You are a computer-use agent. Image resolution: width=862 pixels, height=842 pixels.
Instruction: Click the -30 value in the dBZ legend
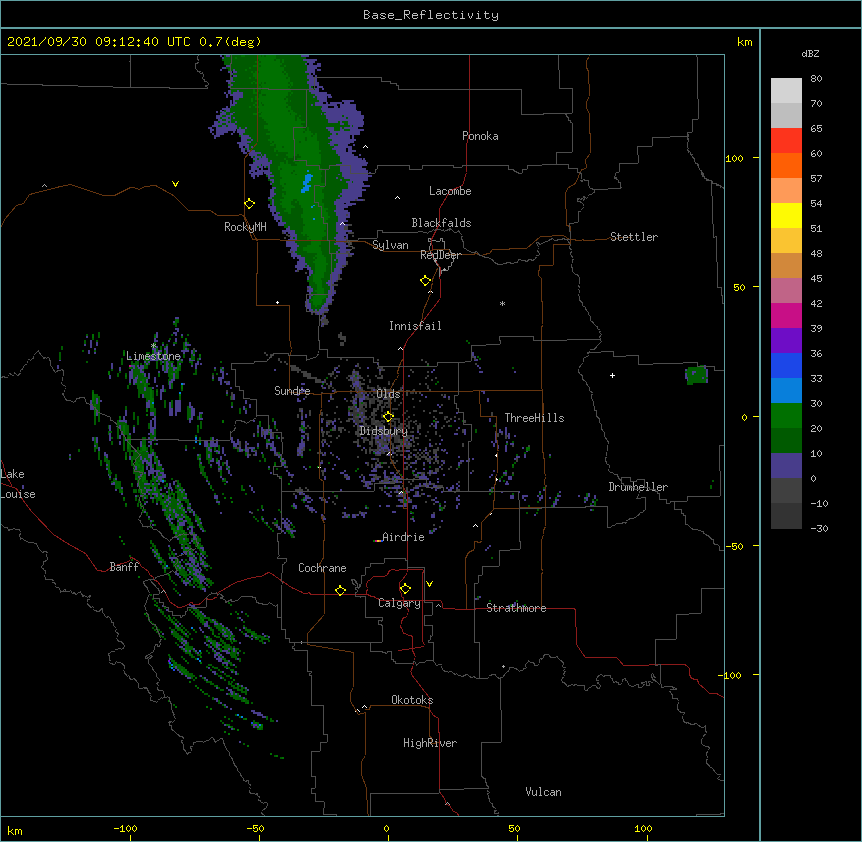pyautogui.click(x=819, y=529)
